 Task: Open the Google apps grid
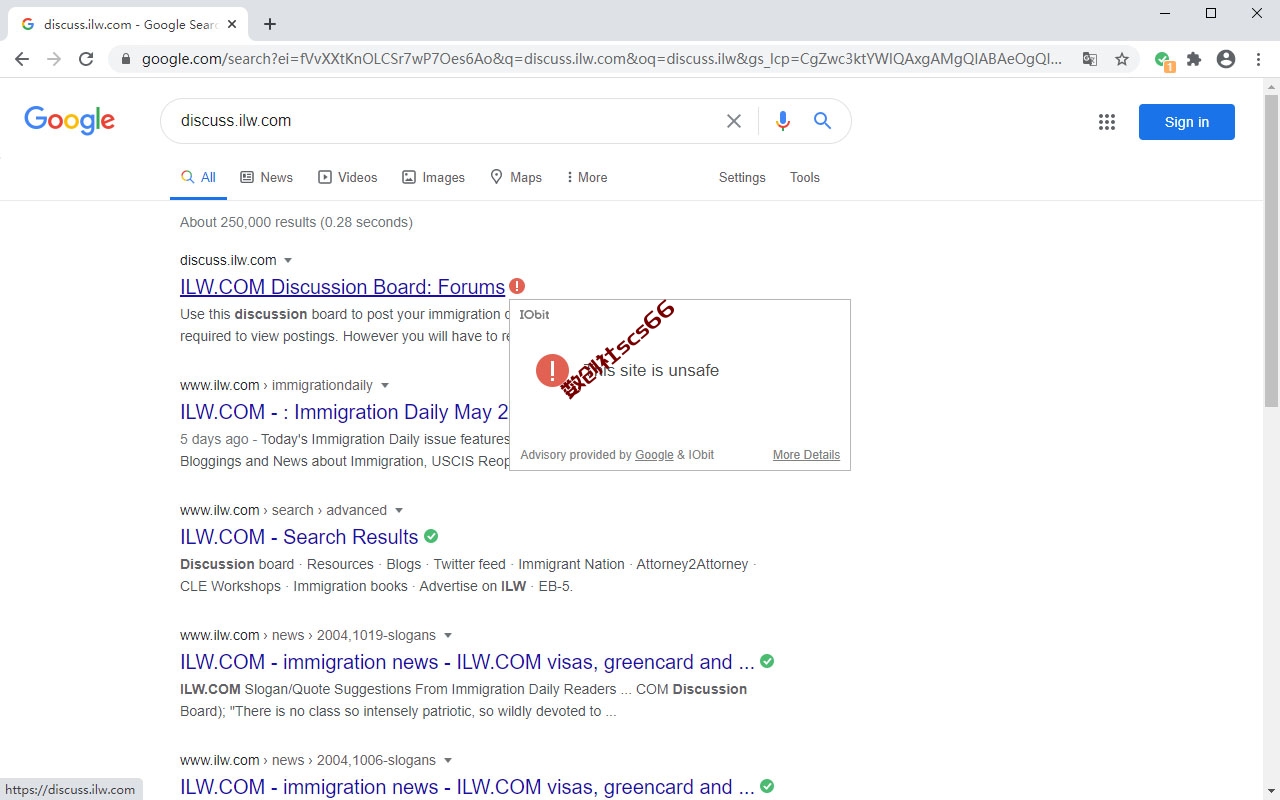click(1107, 122)
